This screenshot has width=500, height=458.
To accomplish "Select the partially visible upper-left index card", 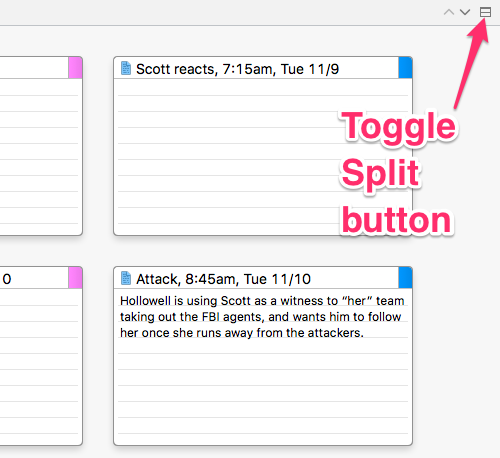I will 41,146.
